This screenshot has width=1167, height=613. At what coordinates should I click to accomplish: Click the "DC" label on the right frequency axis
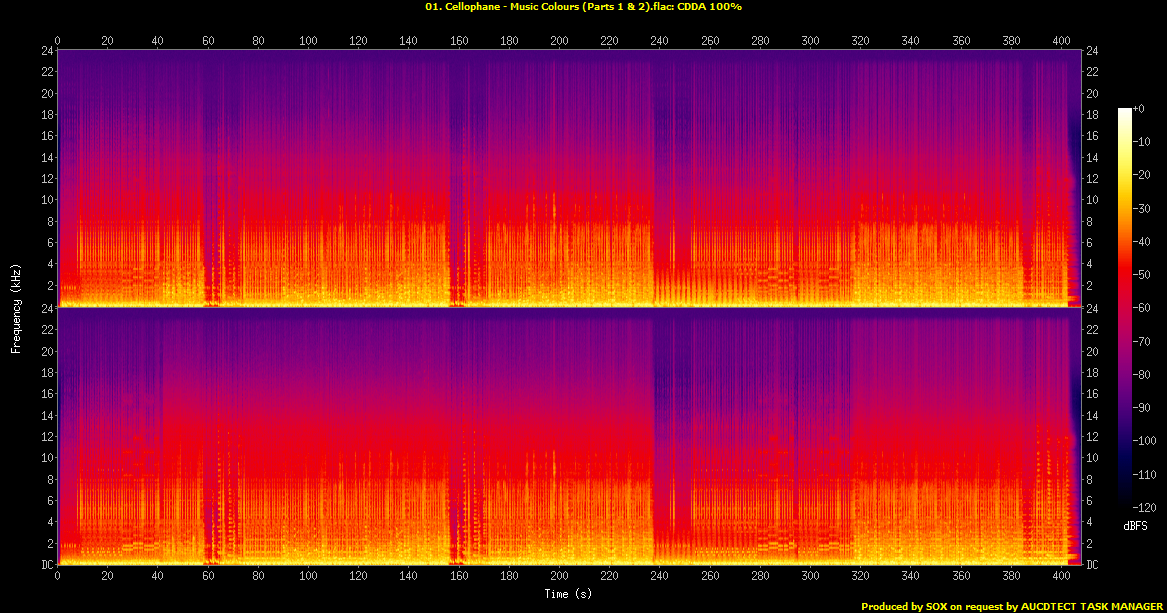pos(1092,565)
